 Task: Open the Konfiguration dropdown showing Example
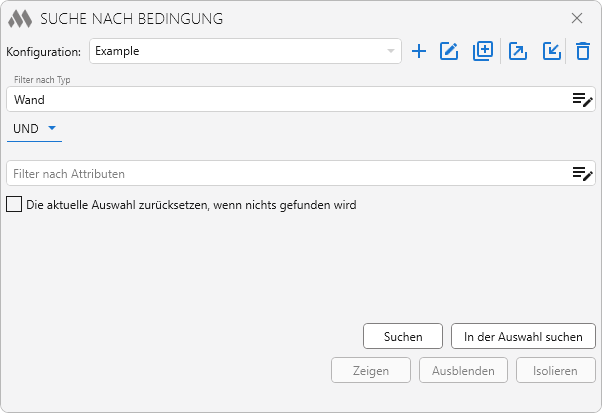coord(245,51)
